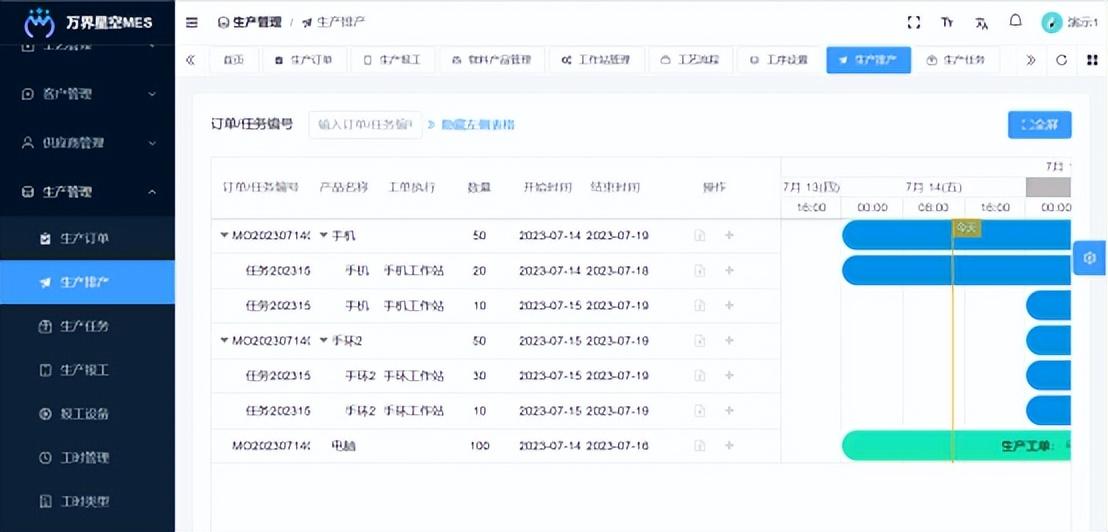This screenshot has width=1108, height=532.
Task: Click the blue Gantt bar of the 手机 order row
Action: coord(957,235)
